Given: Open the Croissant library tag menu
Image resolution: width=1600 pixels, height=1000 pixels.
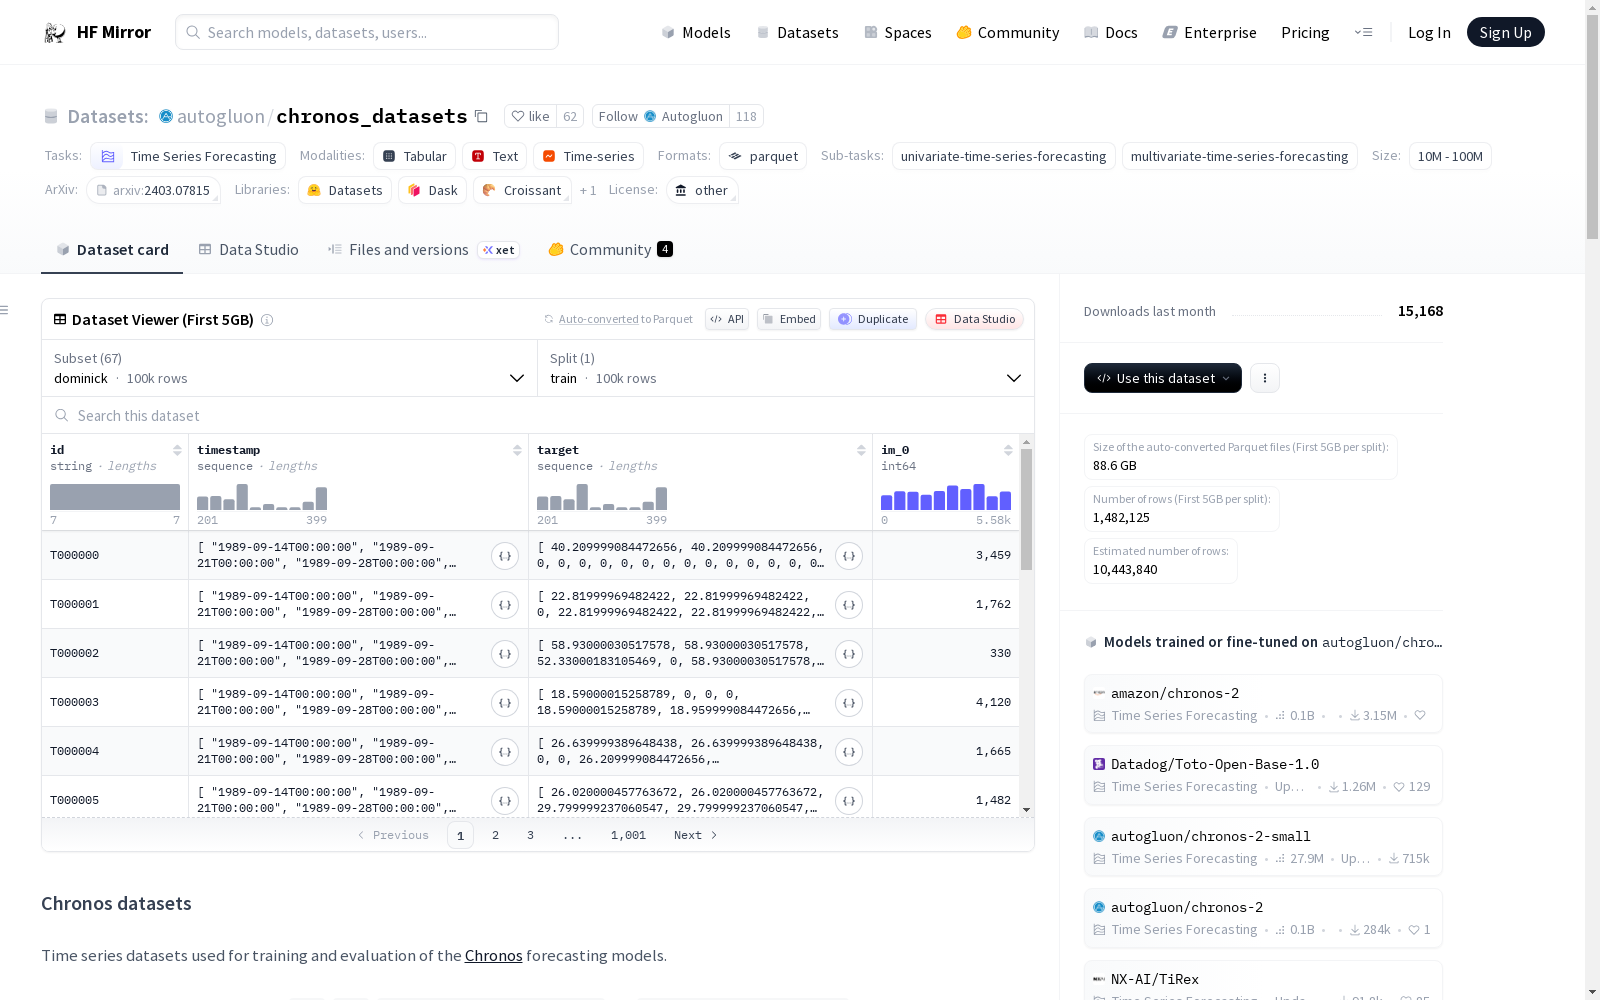Looking at the screenshot, I should (x=522, y=190).
